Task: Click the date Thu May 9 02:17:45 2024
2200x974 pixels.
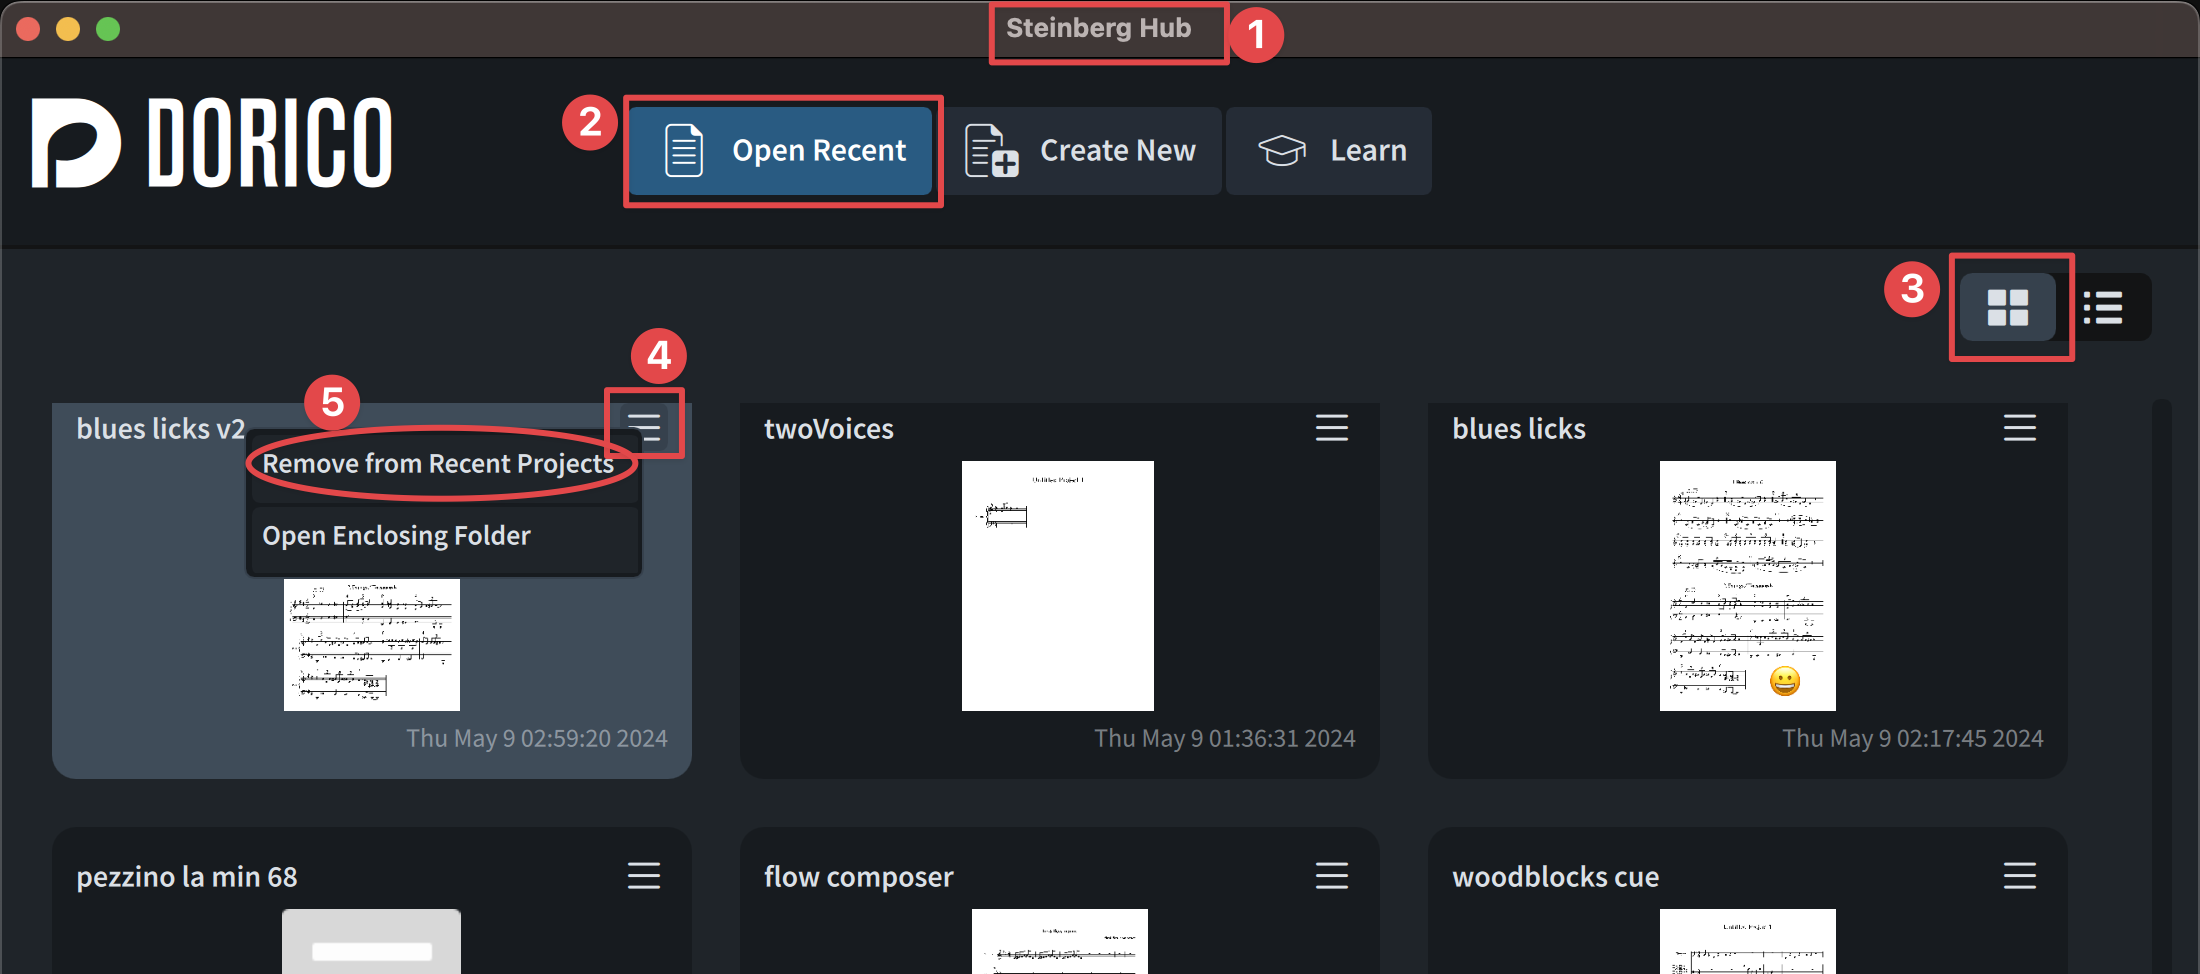Action: (x=1913, y=739)
